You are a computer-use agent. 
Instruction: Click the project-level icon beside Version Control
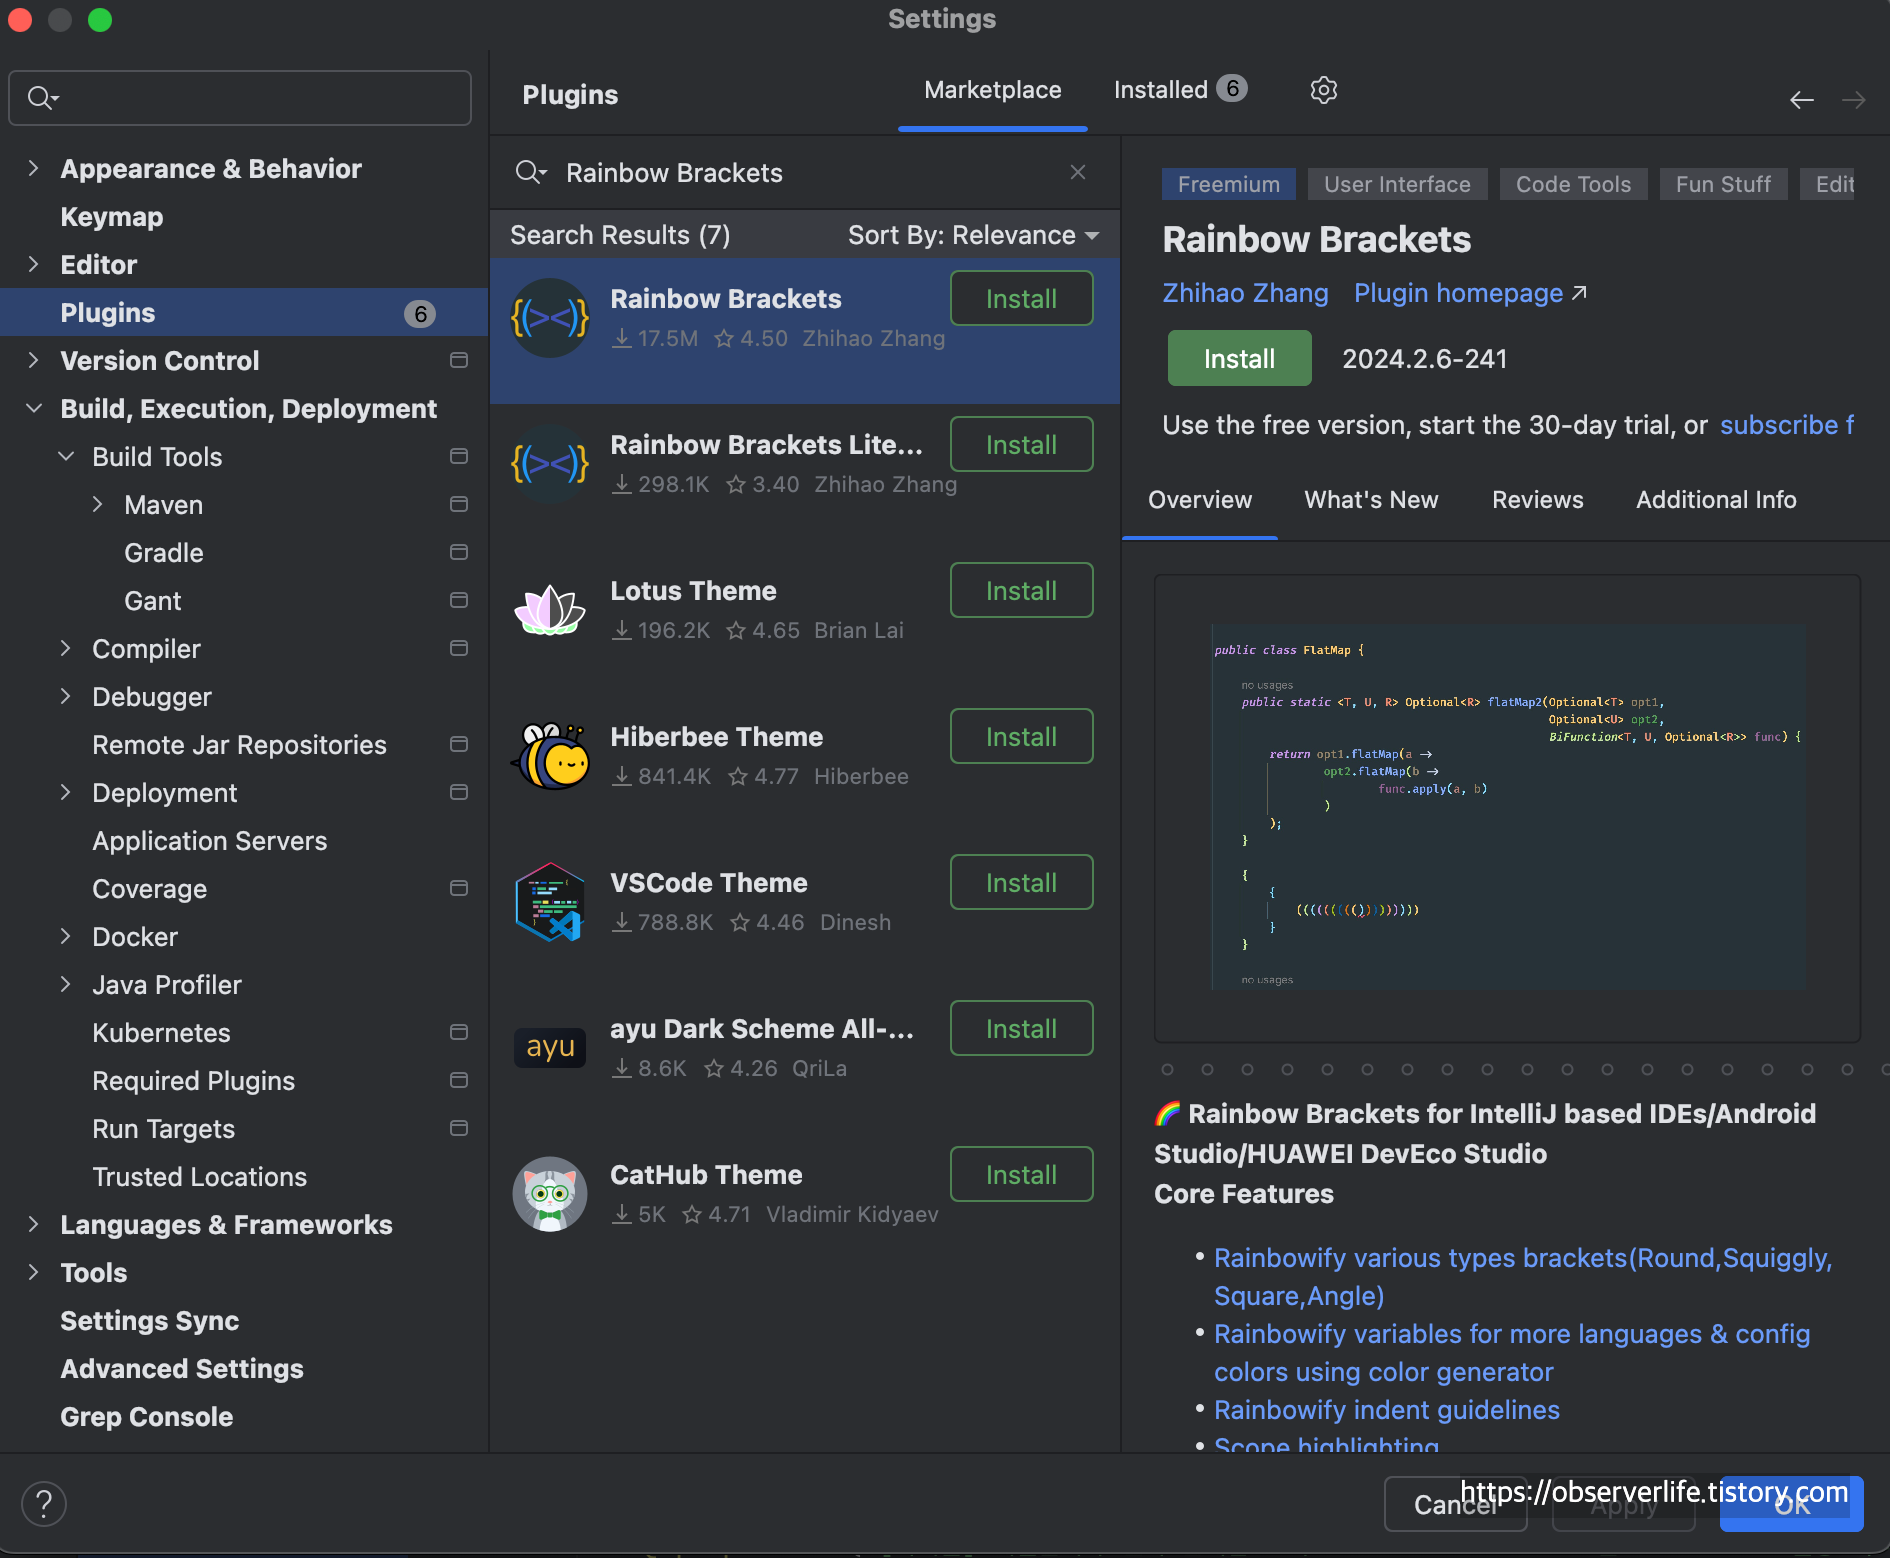[x=459, y=360]
